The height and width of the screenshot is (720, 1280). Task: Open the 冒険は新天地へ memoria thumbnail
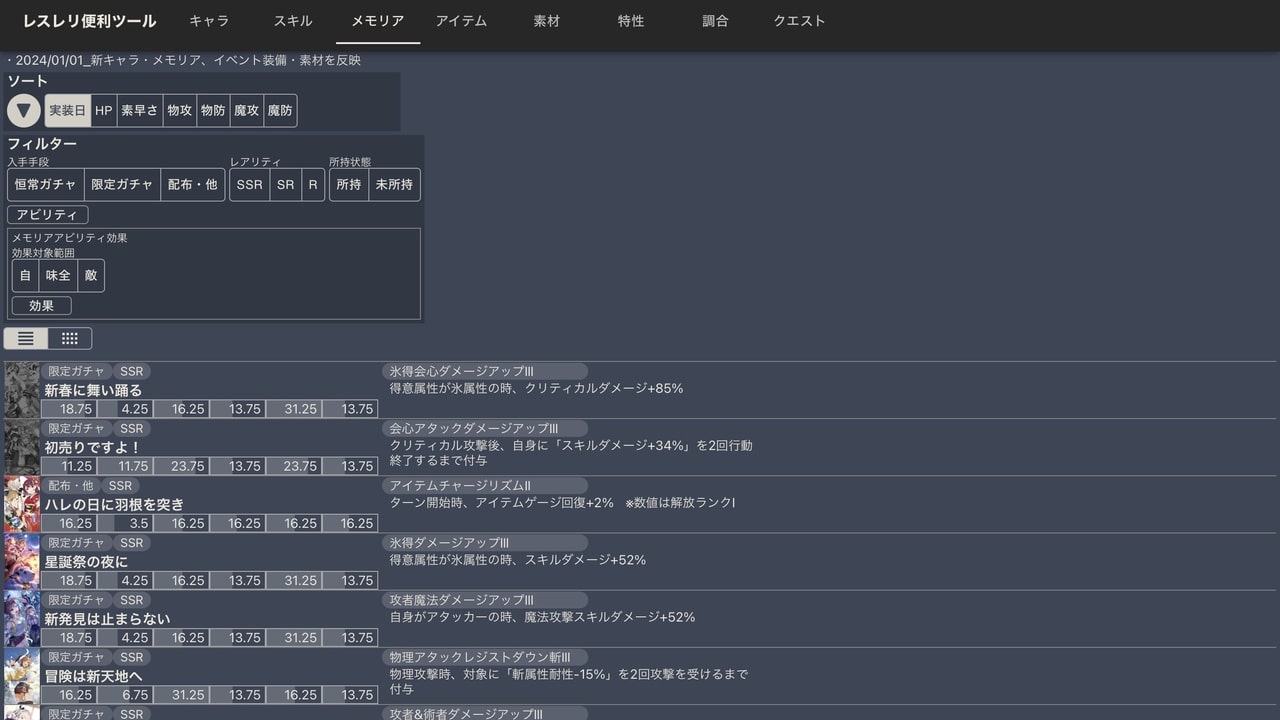coord(22,675)
